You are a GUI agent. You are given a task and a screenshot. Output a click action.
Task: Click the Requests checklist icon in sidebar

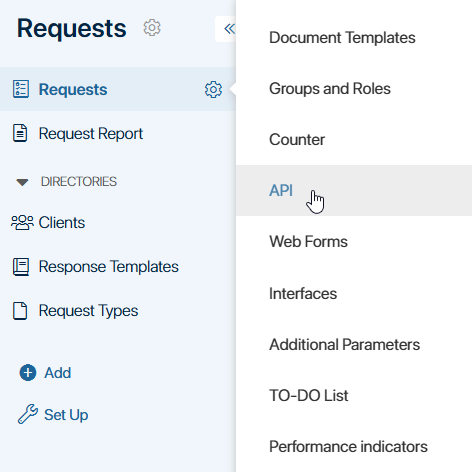coord(21,89)
